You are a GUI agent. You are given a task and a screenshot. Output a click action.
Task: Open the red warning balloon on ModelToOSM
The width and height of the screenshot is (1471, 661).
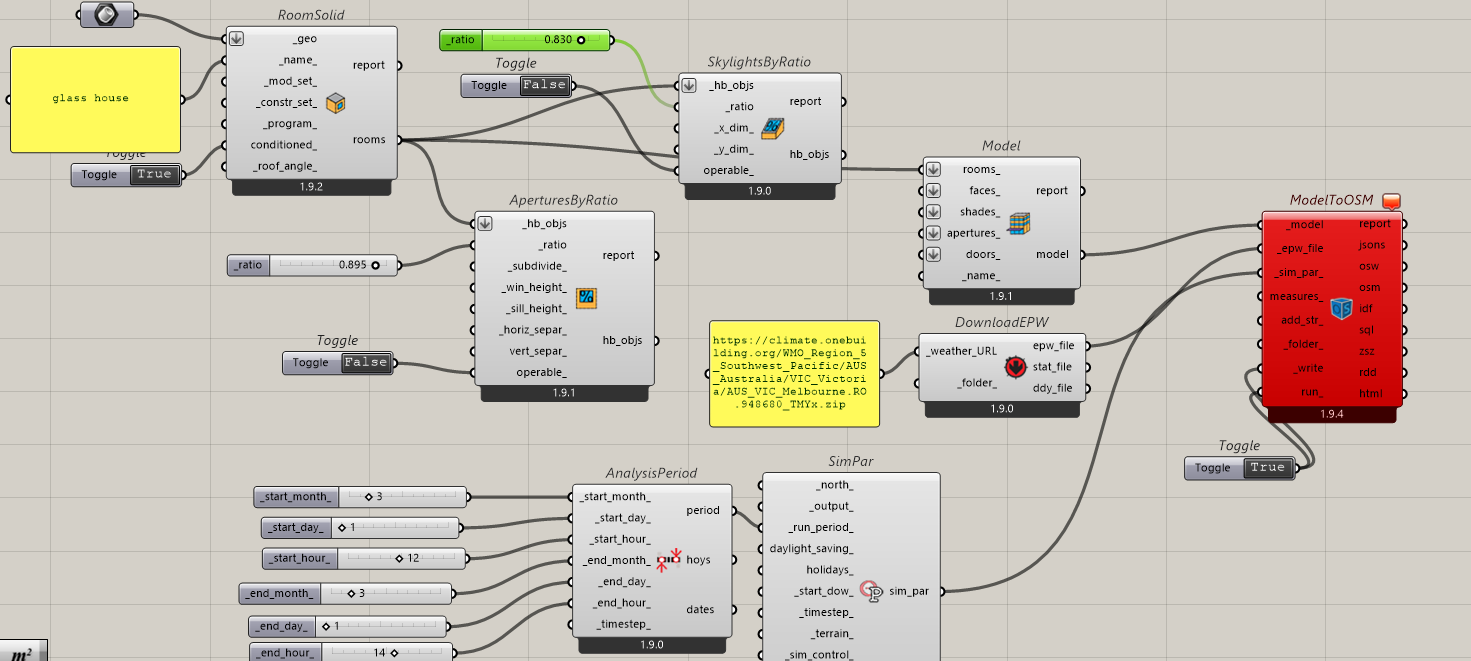(x=1391, y=201)
